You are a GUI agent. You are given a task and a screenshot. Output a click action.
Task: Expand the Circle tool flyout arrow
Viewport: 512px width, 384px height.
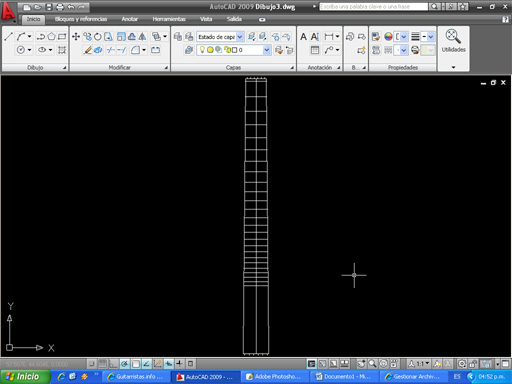pyautogui.click(x=30, y=50)
